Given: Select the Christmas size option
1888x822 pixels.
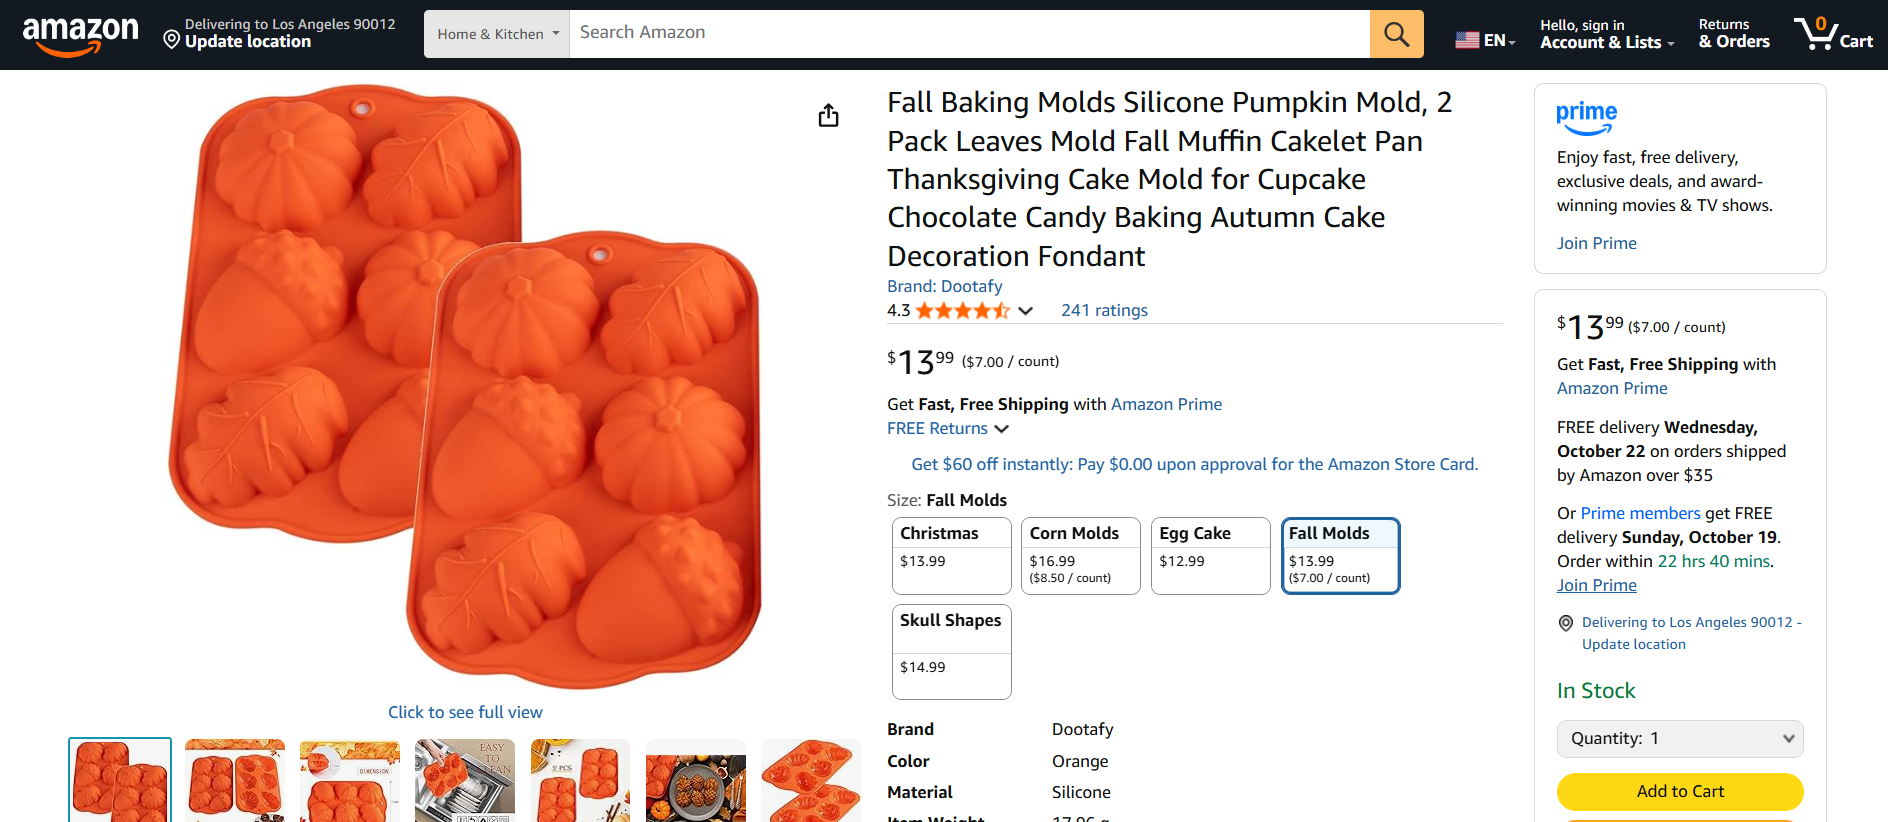Looking at the screenshot, I should coord(951,555).
